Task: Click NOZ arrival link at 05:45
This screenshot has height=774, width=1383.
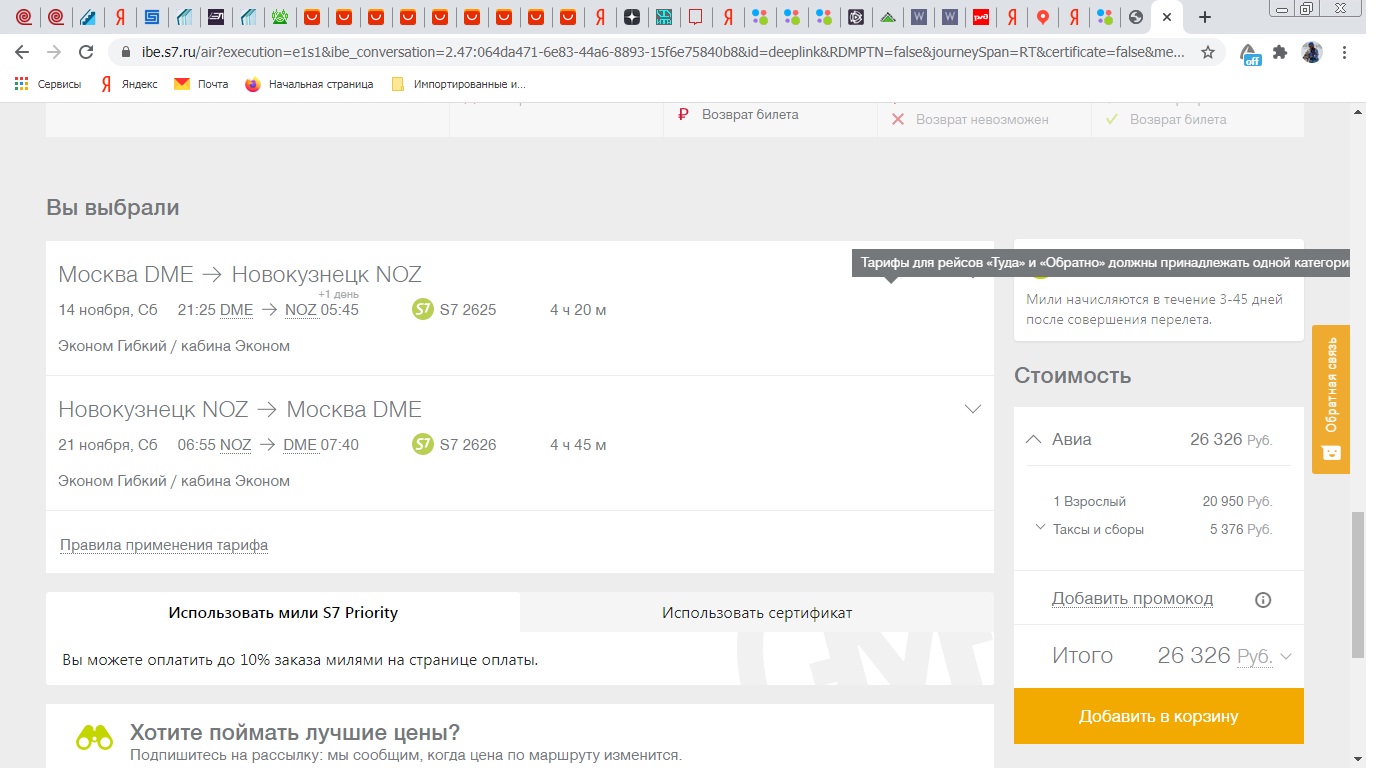Action: coord(301,310)
